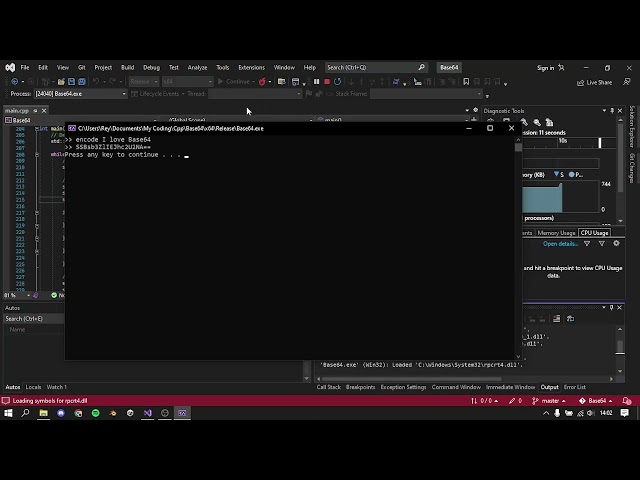
Task: Click the diagnostic timeline position marker
Action: 600,142
